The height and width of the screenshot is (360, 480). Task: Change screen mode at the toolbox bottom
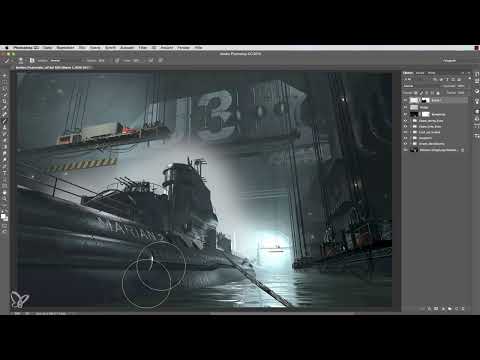point(4,231)
